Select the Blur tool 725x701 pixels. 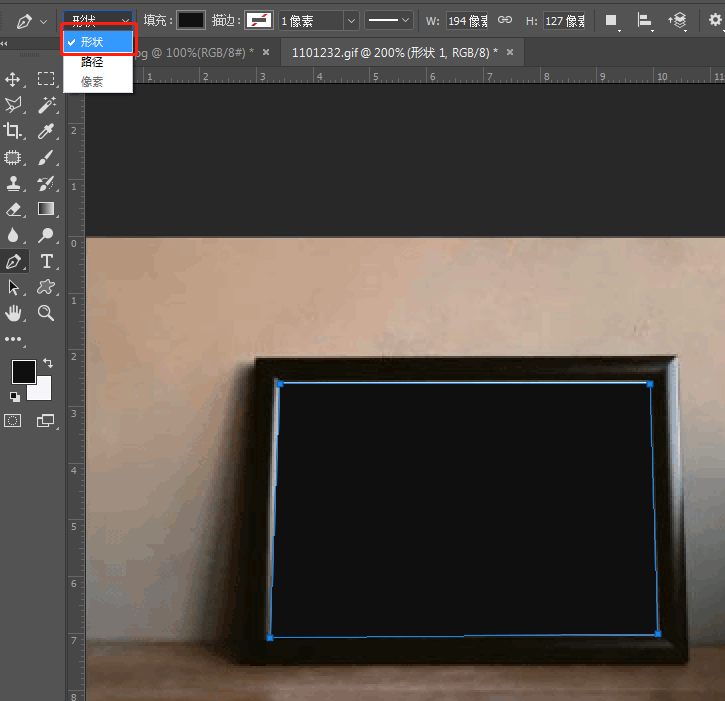point(13,235)
